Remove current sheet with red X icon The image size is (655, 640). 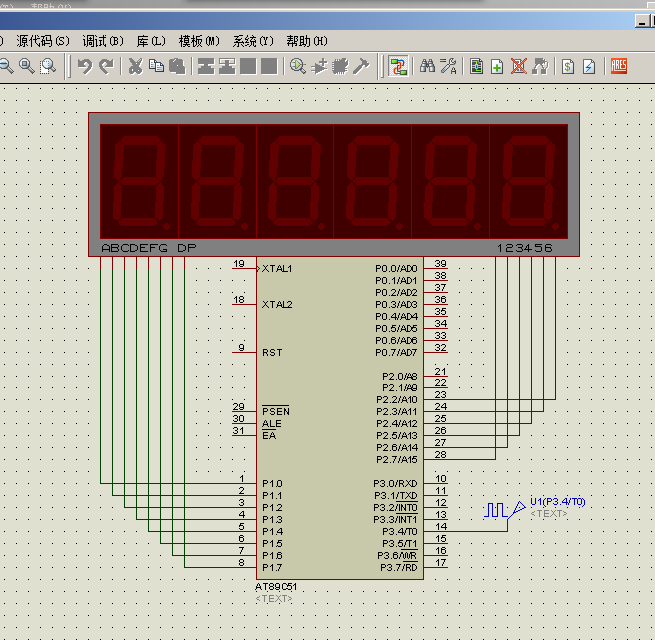point(519,66)
